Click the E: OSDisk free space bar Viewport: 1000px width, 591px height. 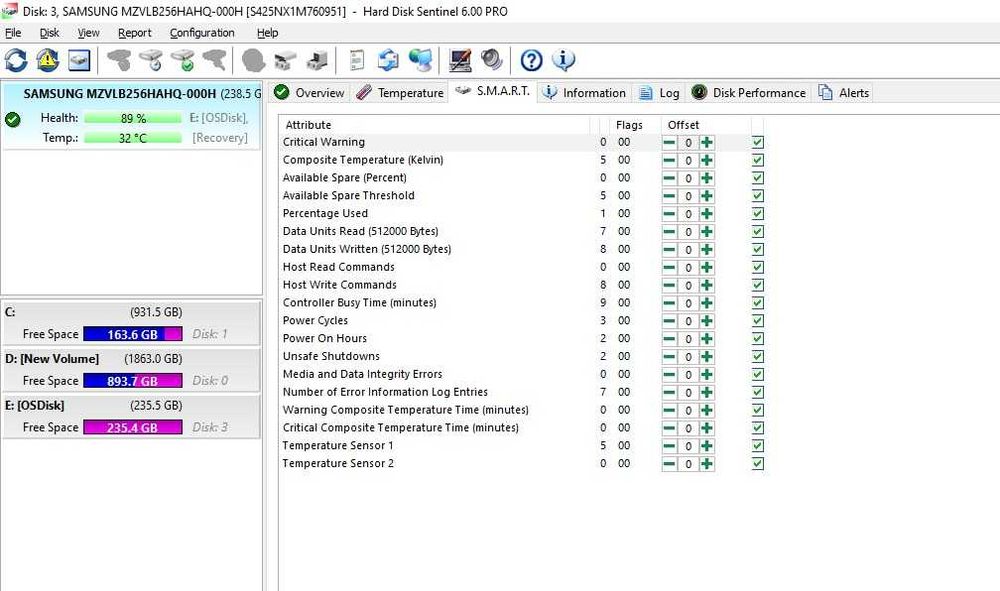tap(133, 427)
